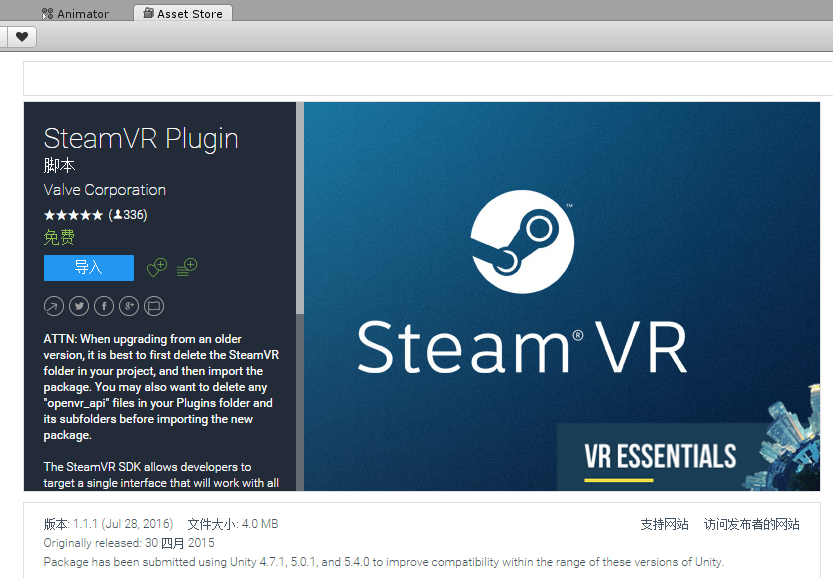Screen dimensions: 833x578
Task: Open Valve Corporation publisher link
Action: (x=105, y=190)
